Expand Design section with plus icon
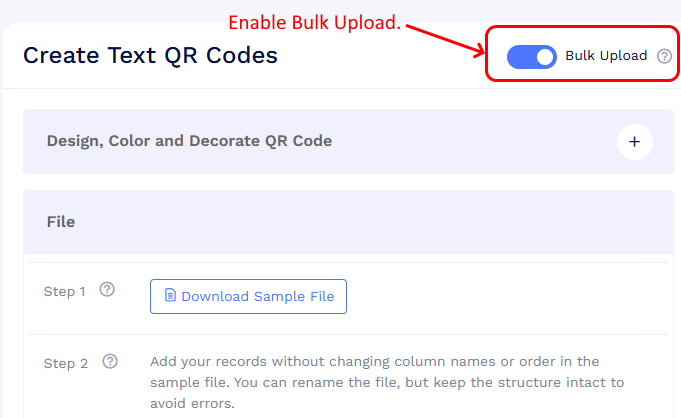The image size is (681, 418). (635, 142)
